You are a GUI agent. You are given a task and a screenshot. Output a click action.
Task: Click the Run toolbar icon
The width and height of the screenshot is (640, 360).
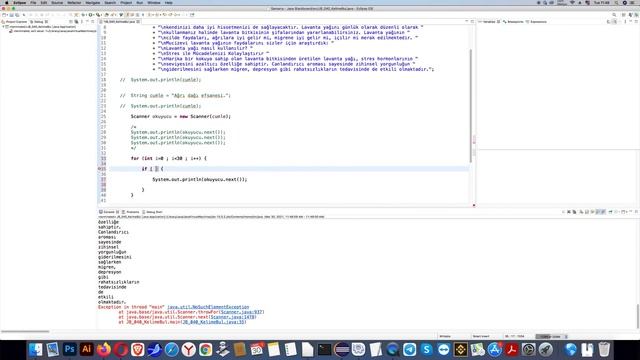pos(91,15)
